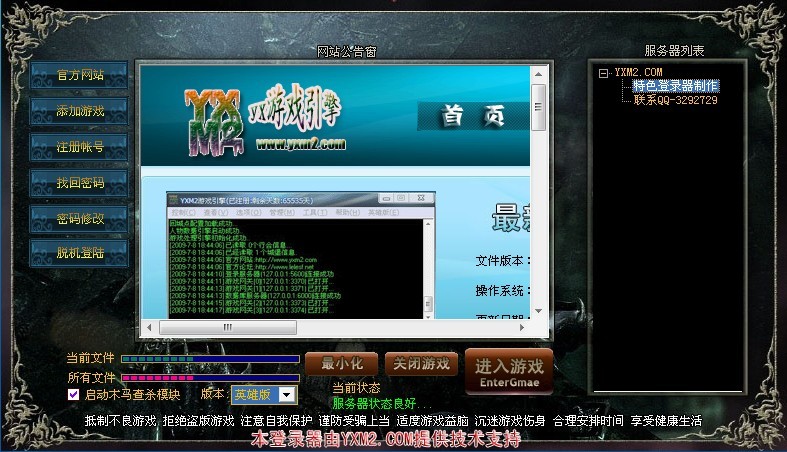The width and height of the screenshot is (787, 452).
Task: Click the announcement window's vertical scrollbar down arrow
Action: 538,311
